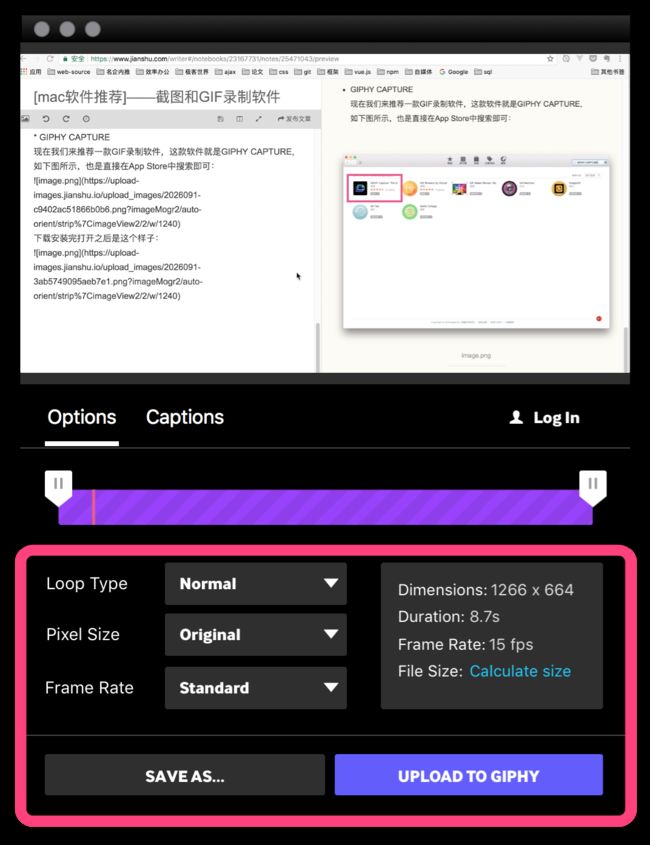Click the redo icon in previewed editor toolbar

click(x=66, y=119)
